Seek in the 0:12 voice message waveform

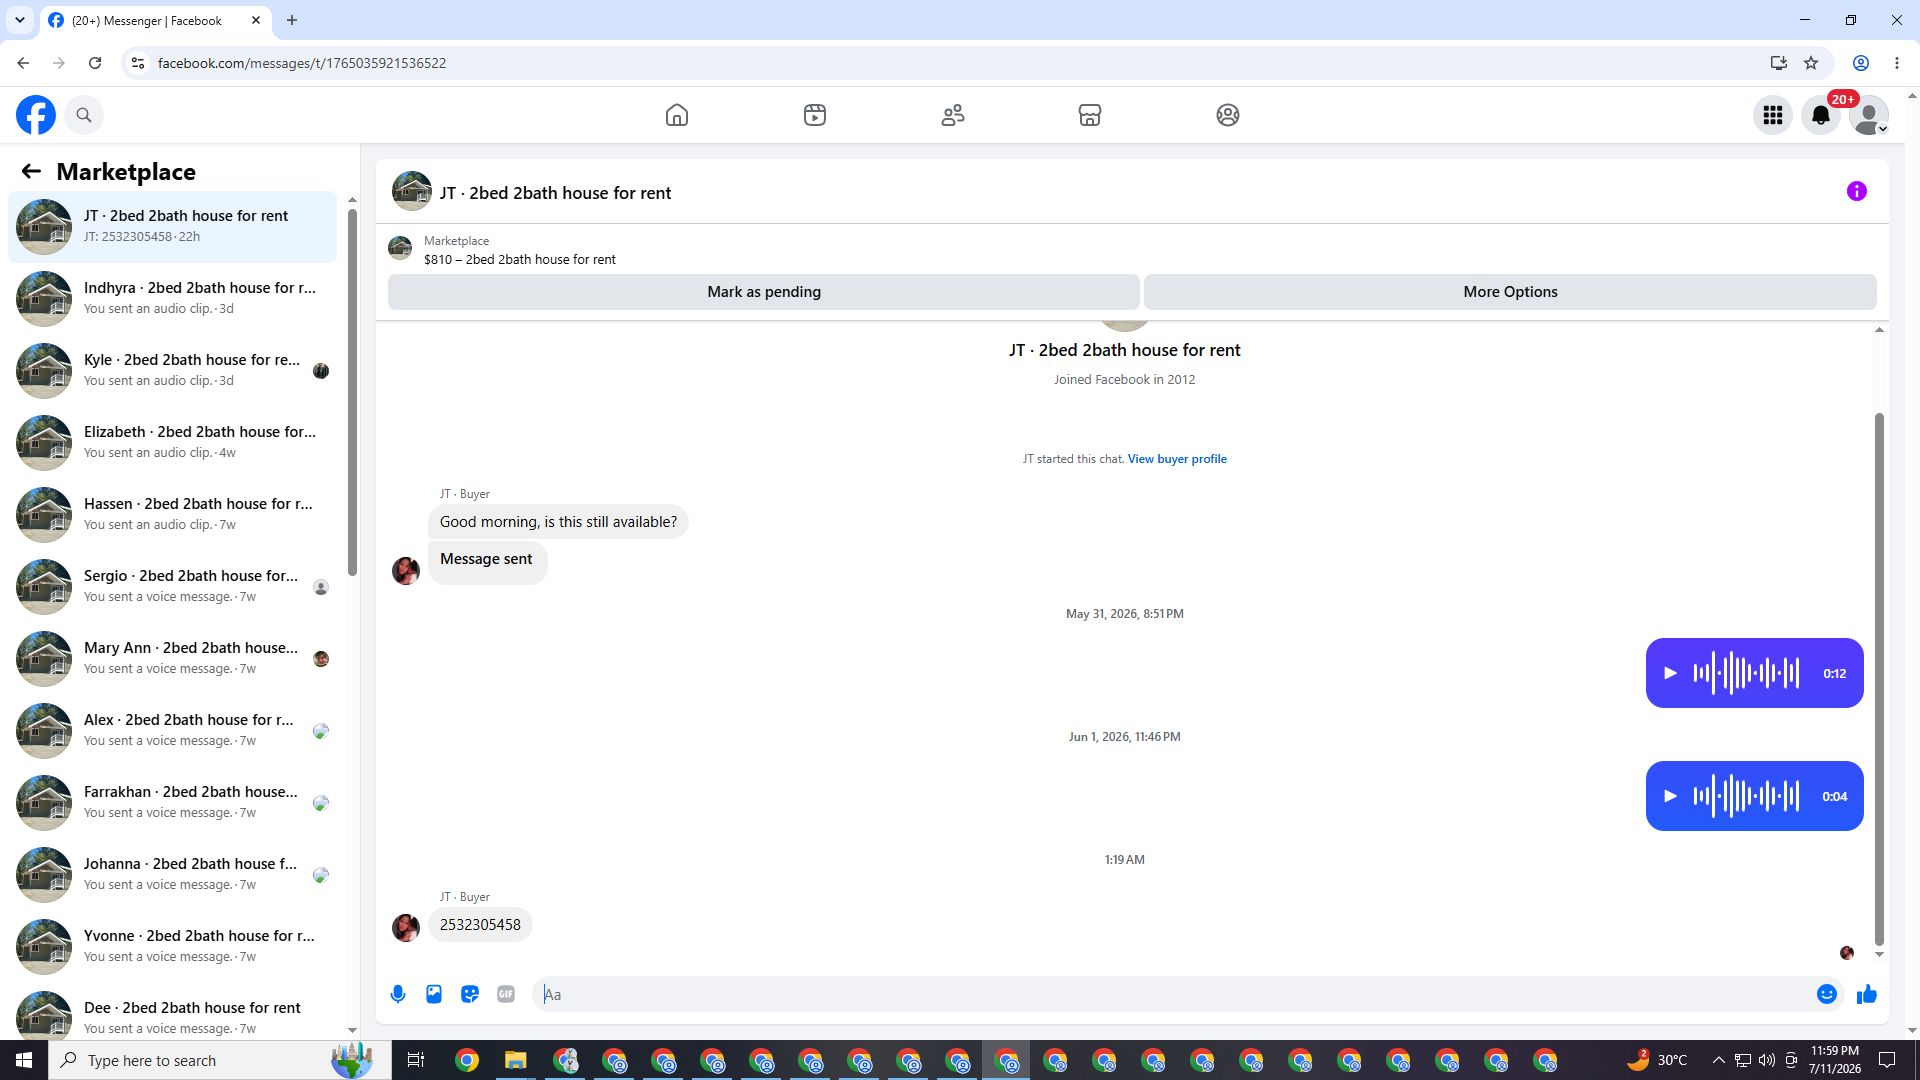(x=1746, y=673)
